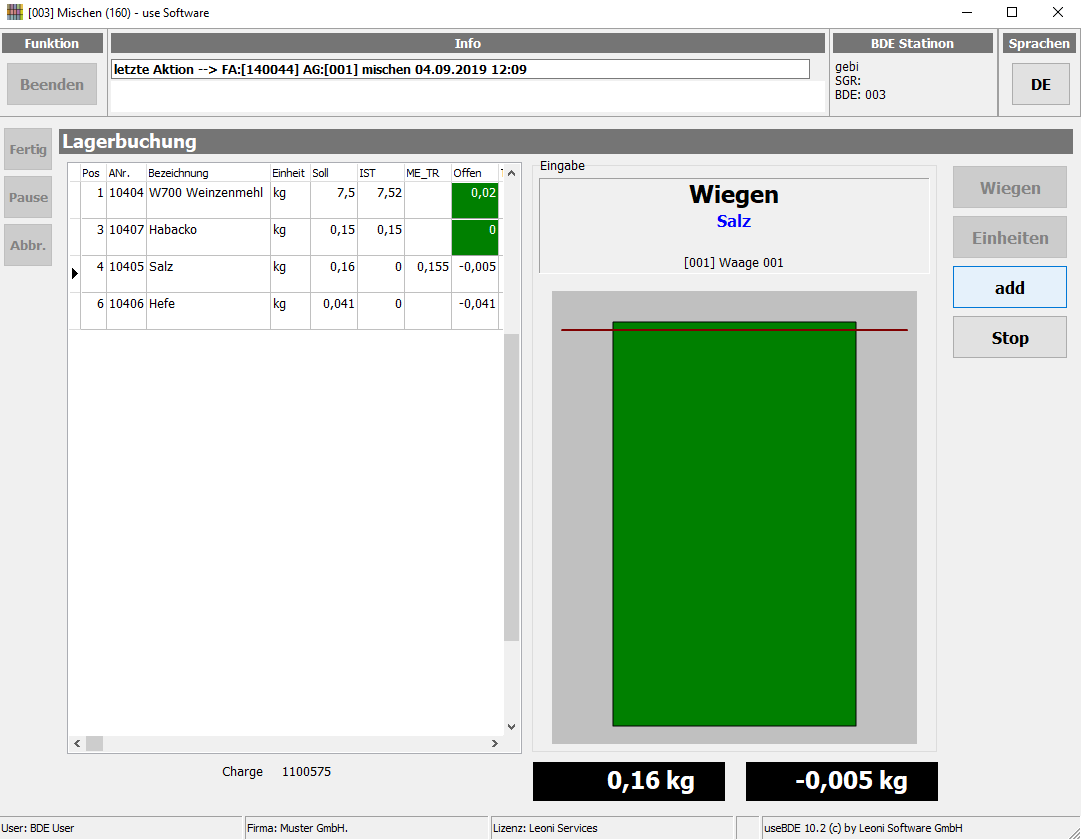Click the horizontal scroll left arrow
Screen dimensions: 1081x840
pos(77,743)
